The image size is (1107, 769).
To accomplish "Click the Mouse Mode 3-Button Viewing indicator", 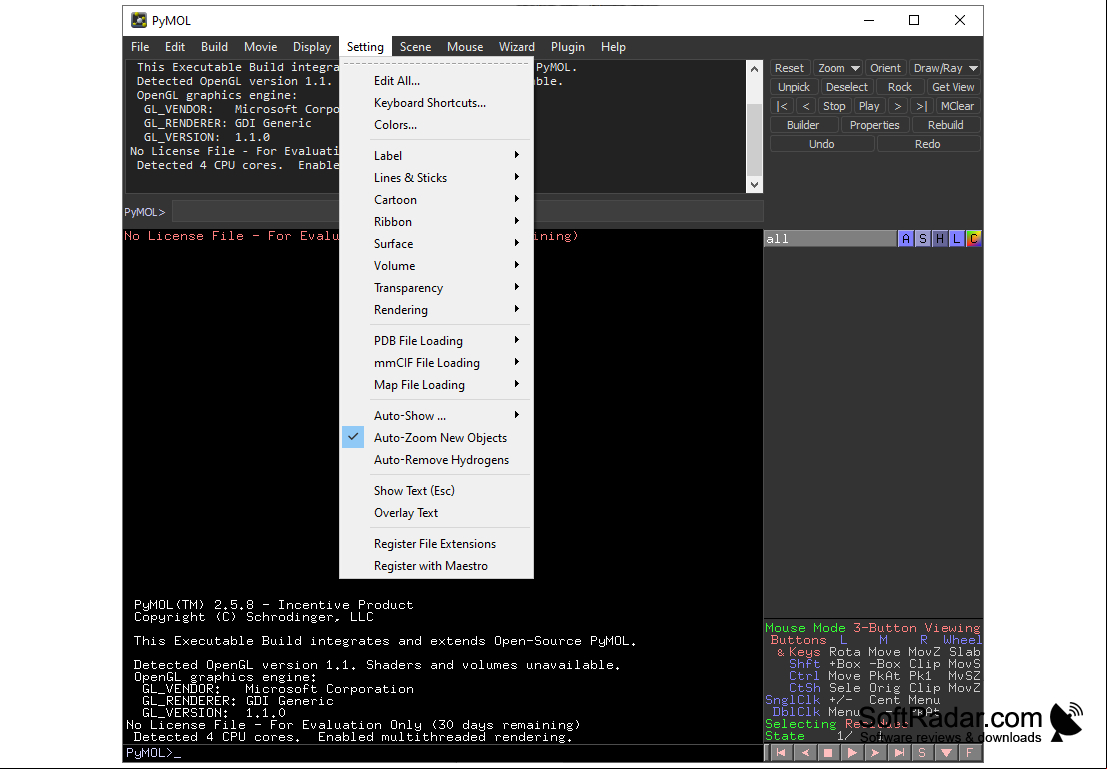I will pyautogui.click(x=873, y=628).
